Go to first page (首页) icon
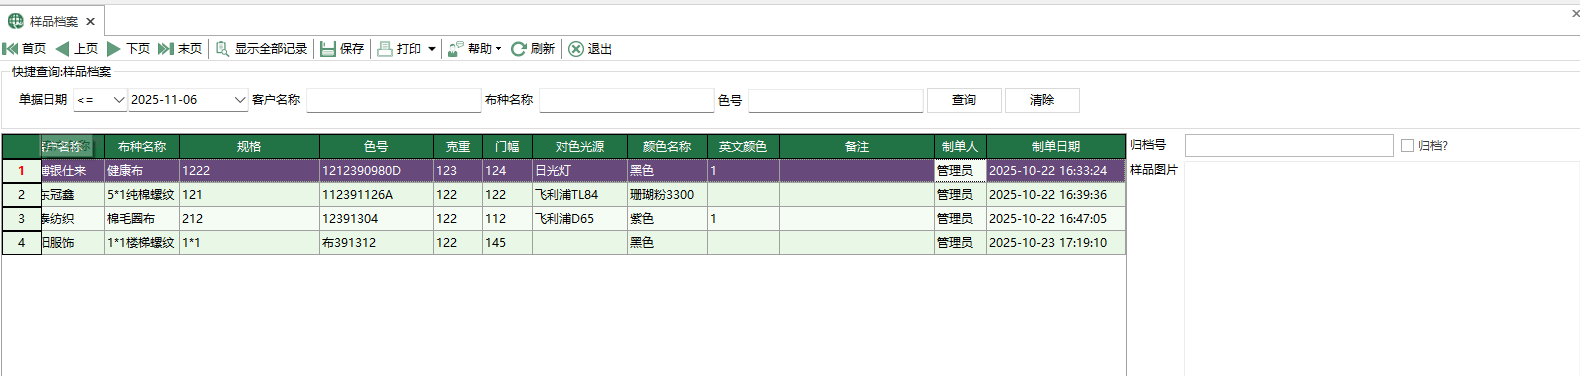Screen dimensions: 1580x376 click(x=10, y=49)
